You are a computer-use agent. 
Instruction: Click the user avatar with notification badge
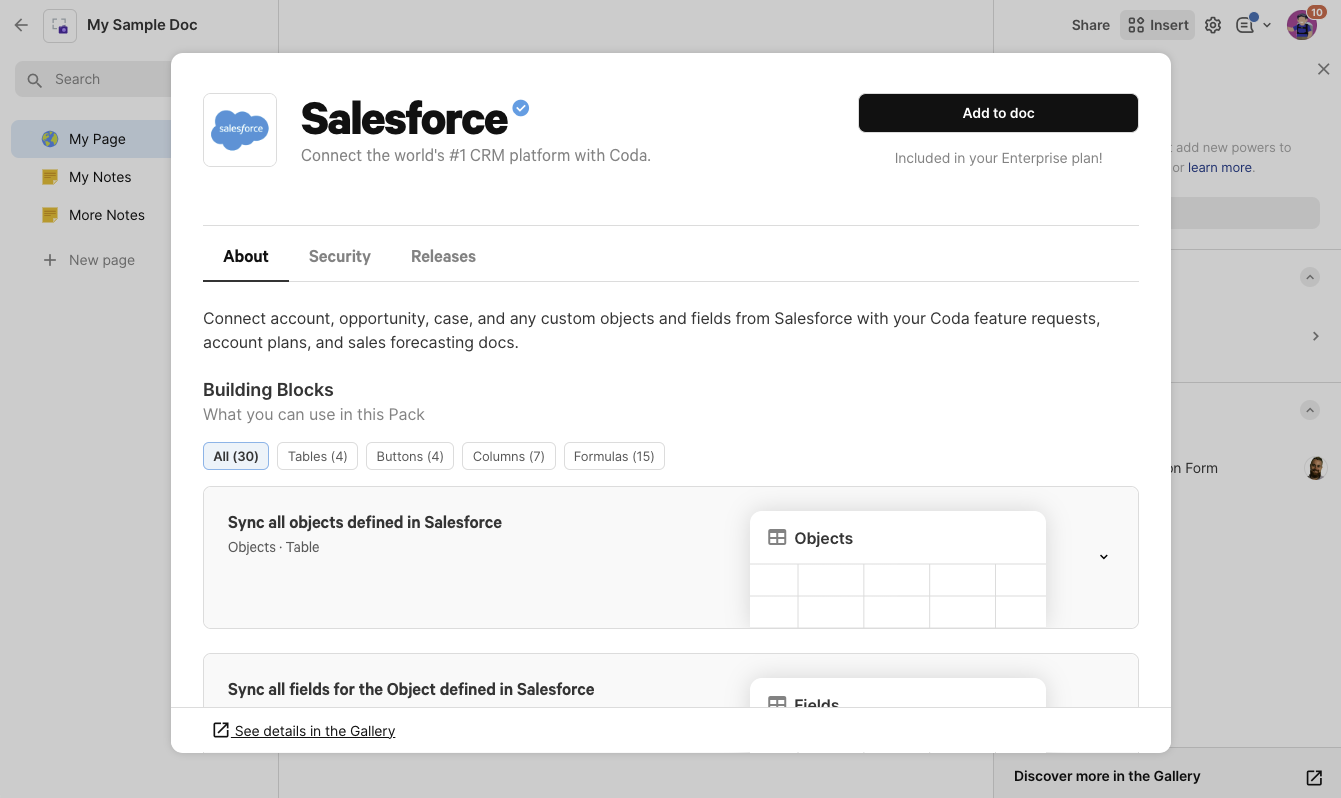pos(1301,25)
